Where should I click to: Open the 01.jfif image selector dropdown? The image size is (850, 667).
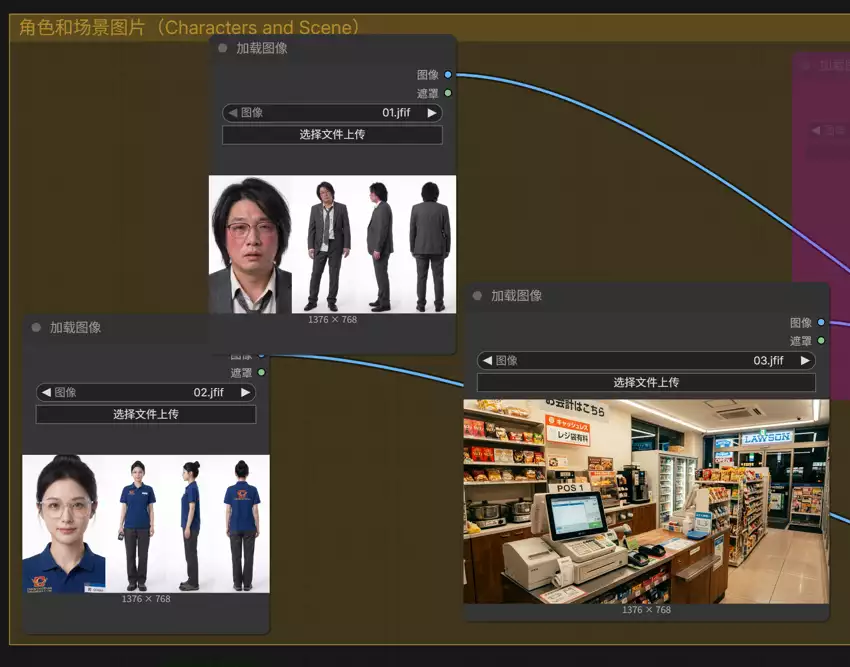(x=332, y=113)
